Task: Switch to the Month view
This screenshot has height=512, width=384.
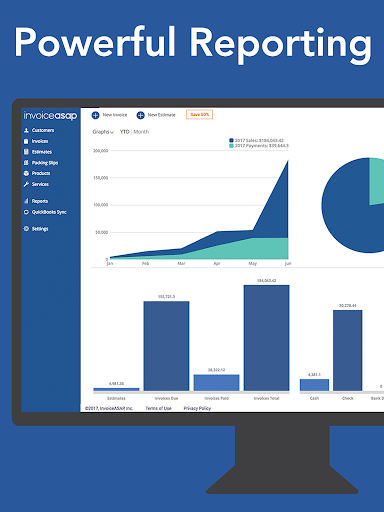Action: coord(141,132)
